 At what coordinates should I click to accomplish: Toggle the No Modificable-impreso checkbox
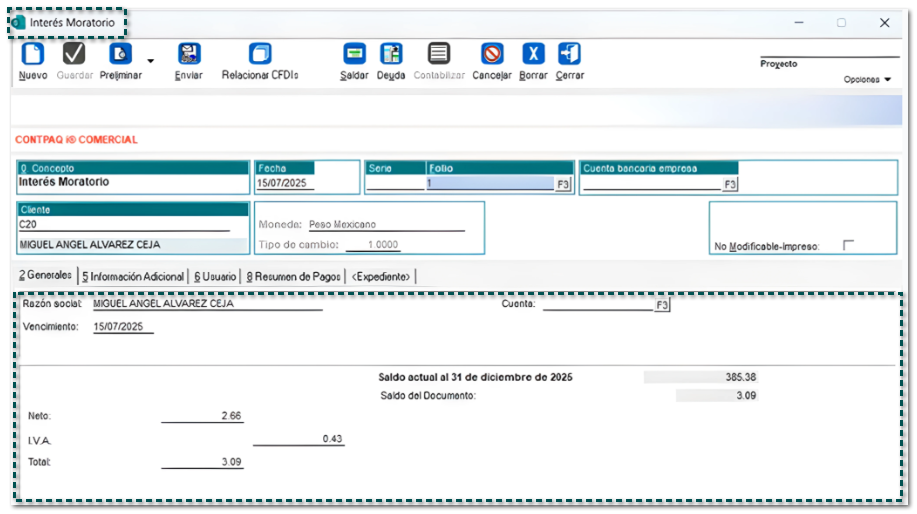point(848,245)
